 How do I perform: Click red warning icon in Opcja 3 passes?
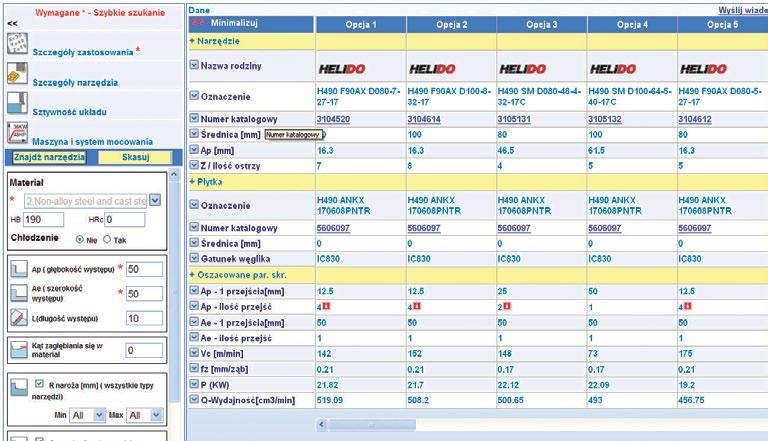(x=507, y=306)
